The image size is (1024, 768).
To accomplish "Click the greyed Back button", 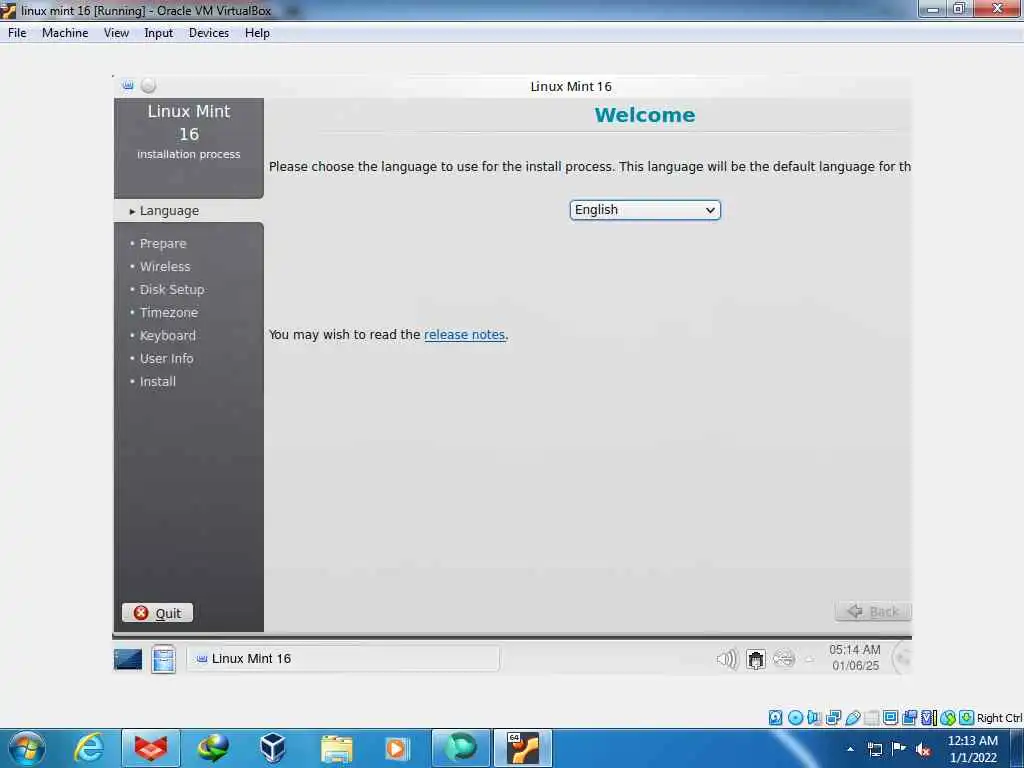I will (872, 611).
